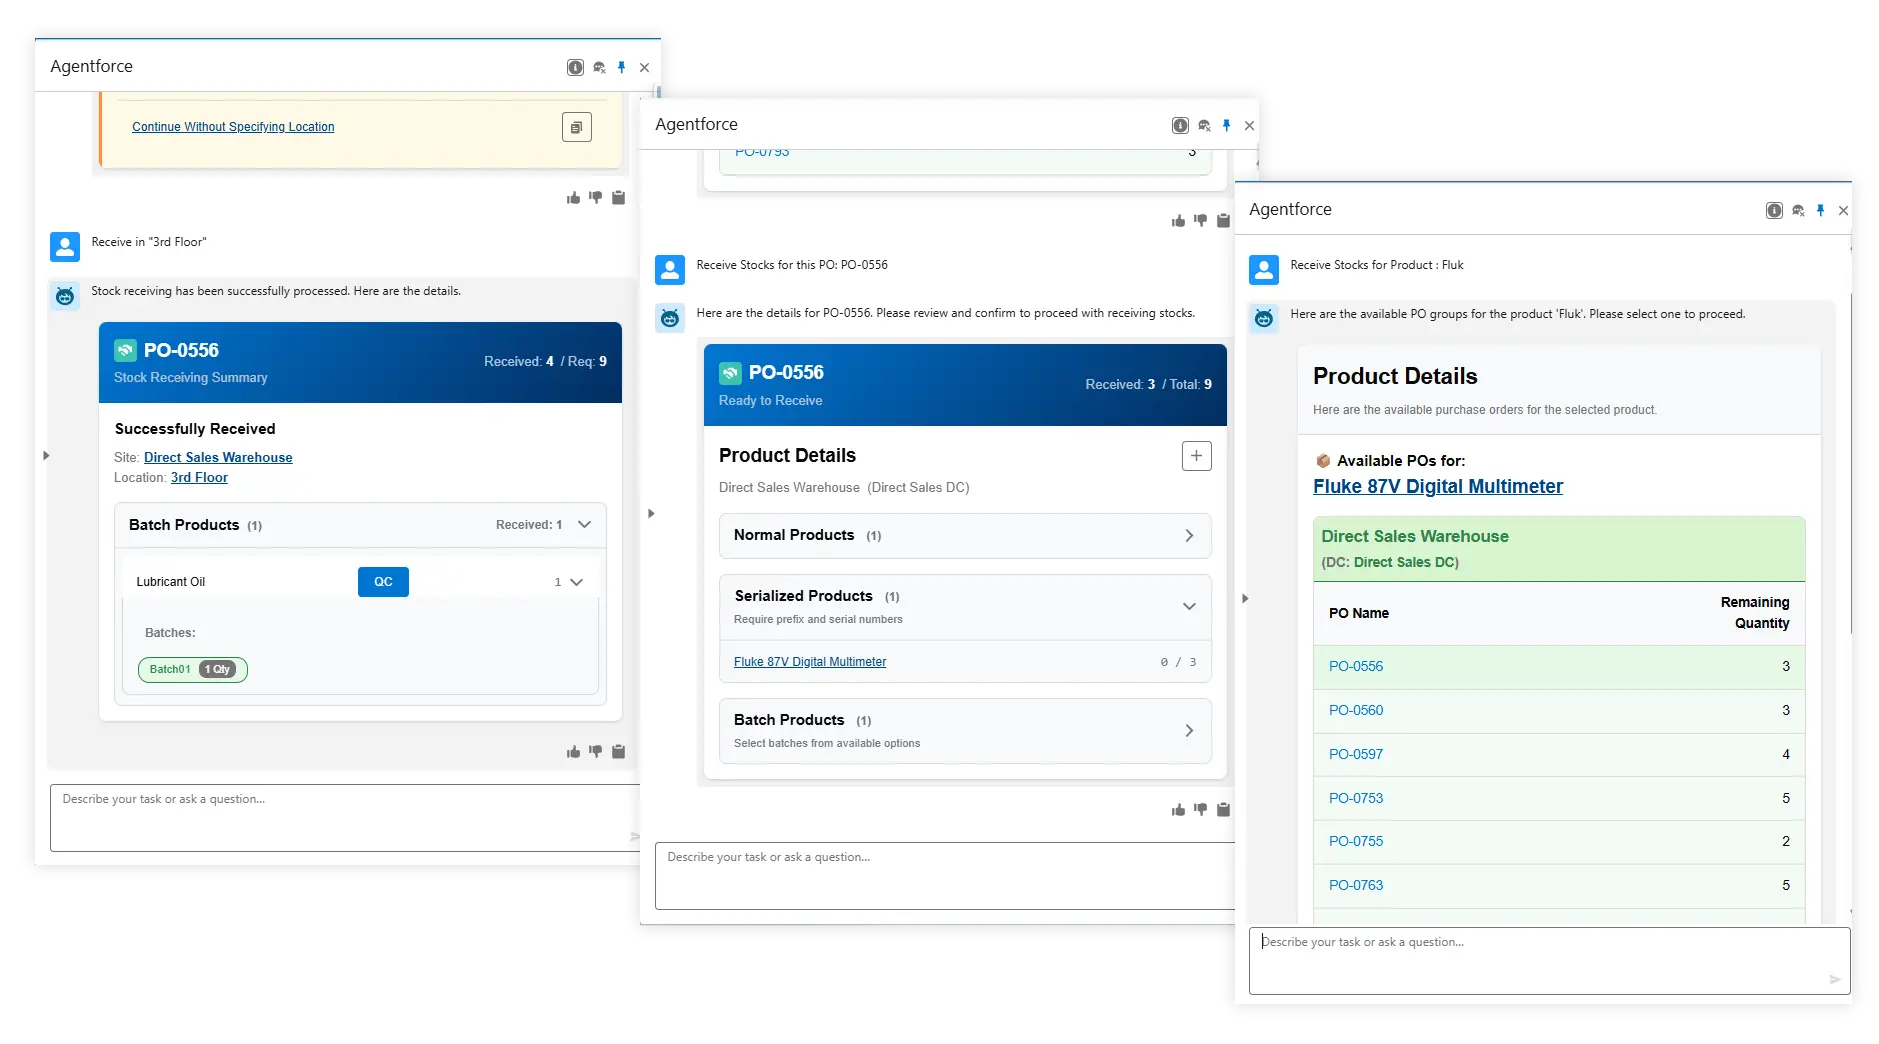Thumbs down the PO-0556 Ready to Receive response
Image resolution: width=1879 pixels, height=1044 pixels.
pyautogui.click(x=1200, y=810)
